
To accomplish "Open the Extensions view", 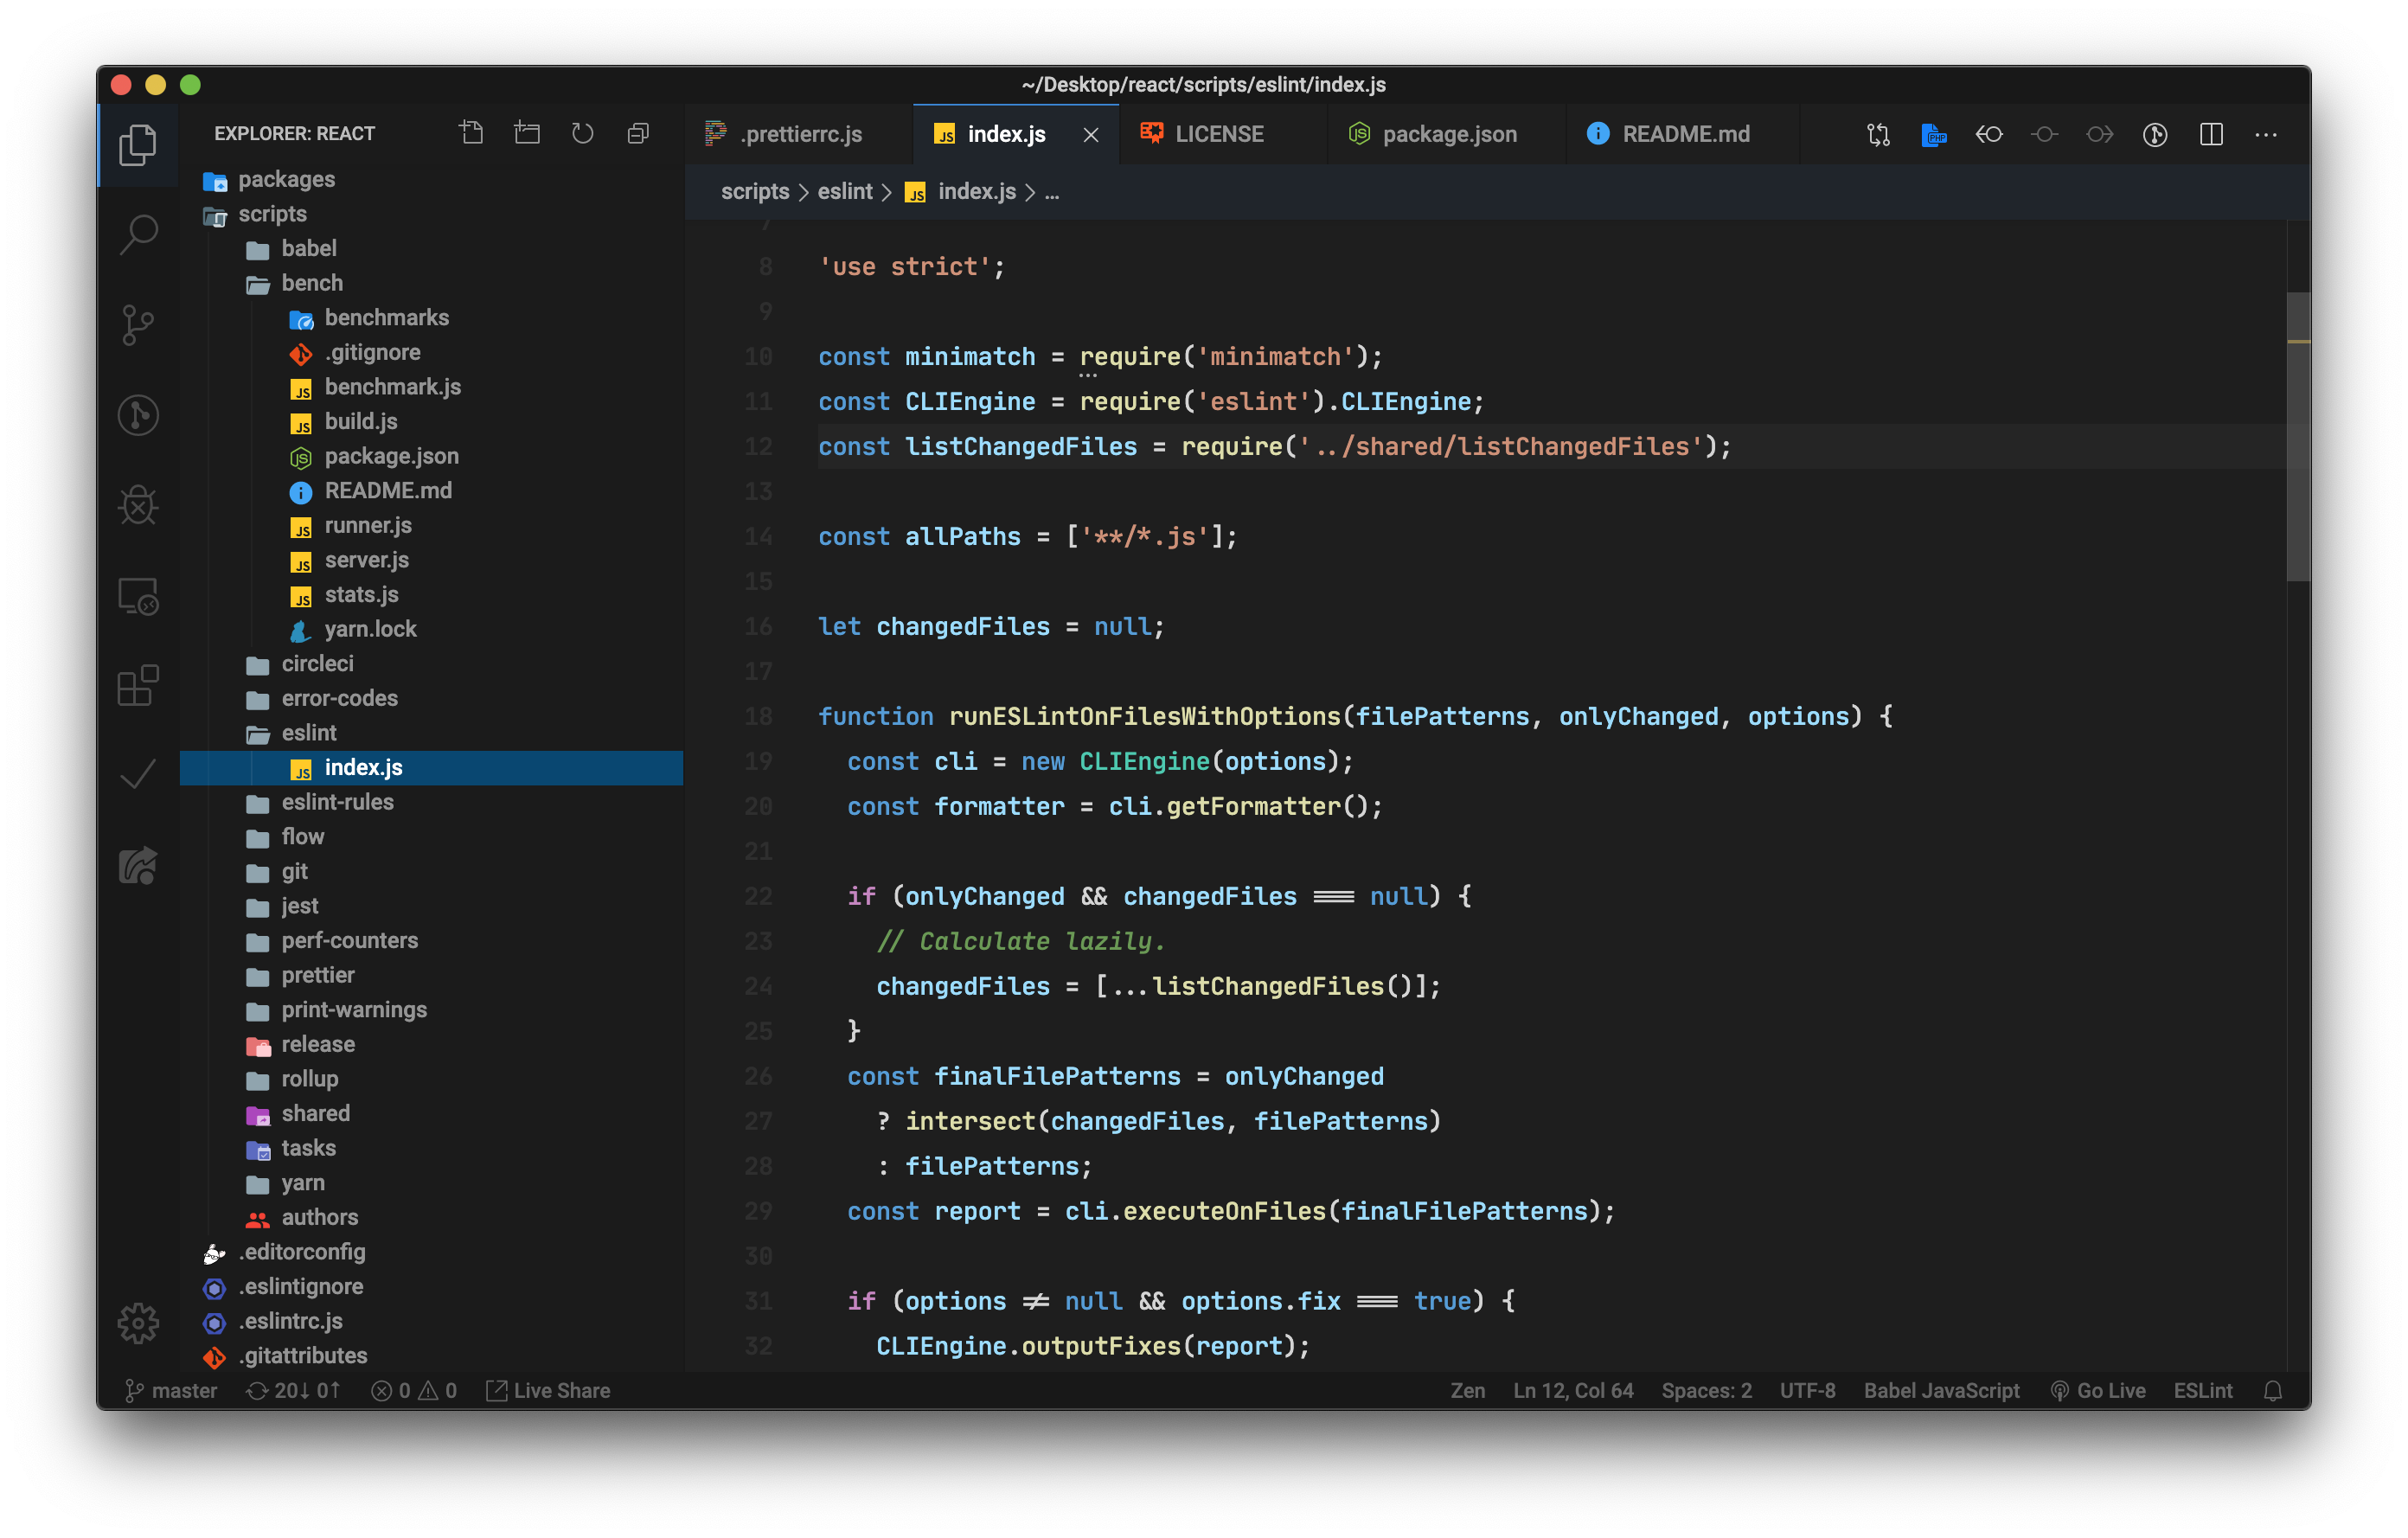I will [x=138, y=686].
